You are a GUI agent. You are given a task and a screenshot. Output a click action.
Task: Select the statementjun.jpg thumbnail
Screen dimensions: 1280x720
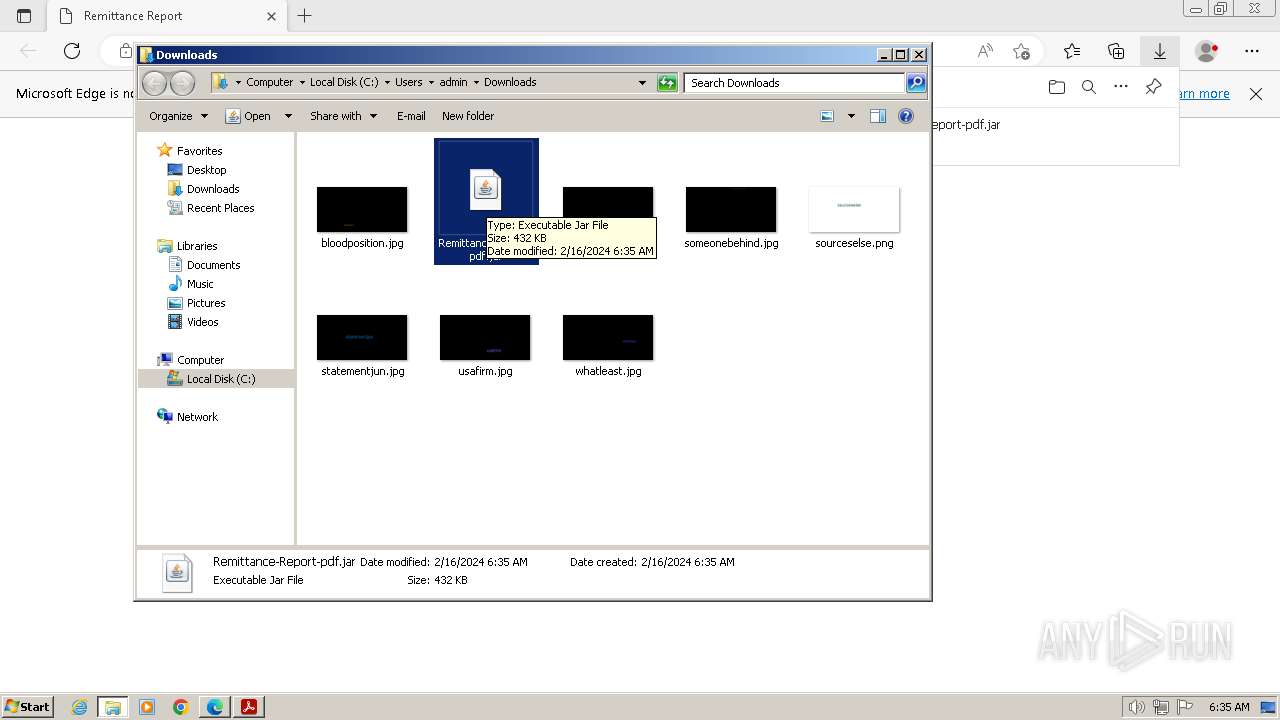362,337
